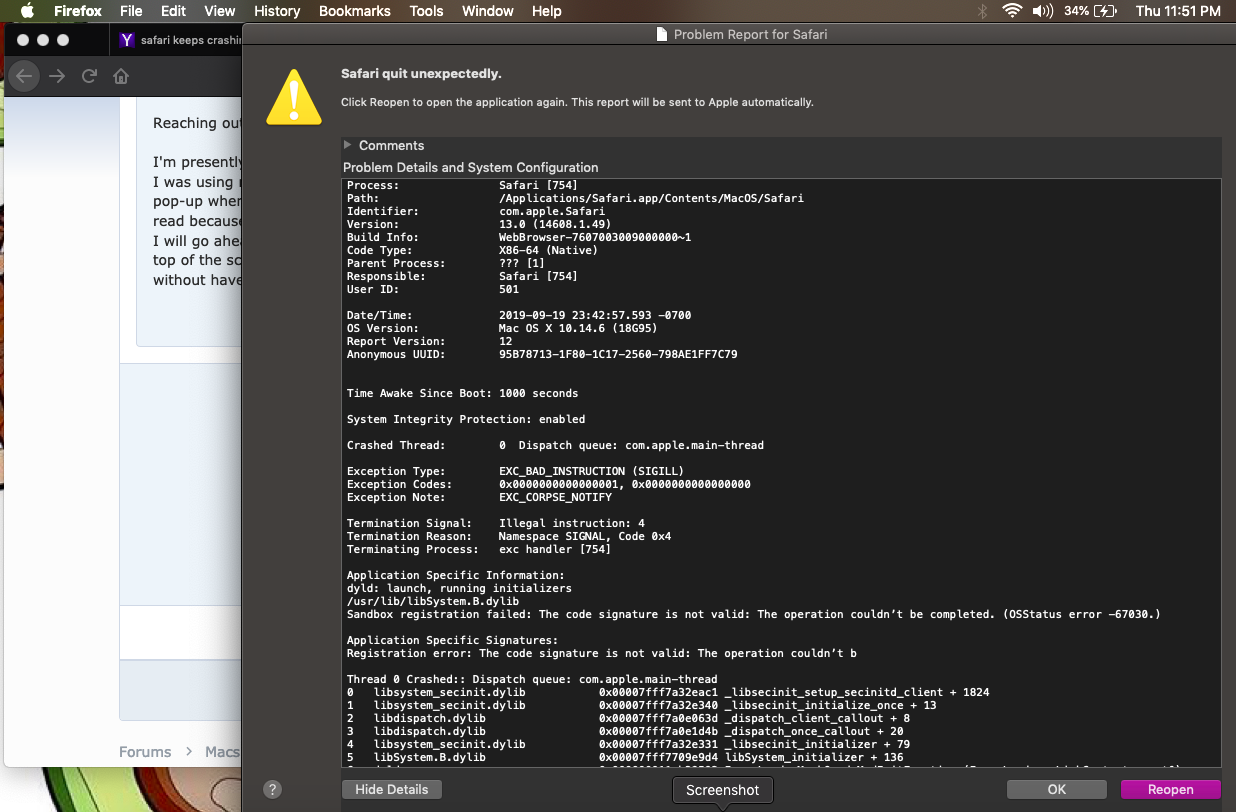Click the '_libsecinit_setup_secinitd_client + 1824' frame

(x=668, y=692)
